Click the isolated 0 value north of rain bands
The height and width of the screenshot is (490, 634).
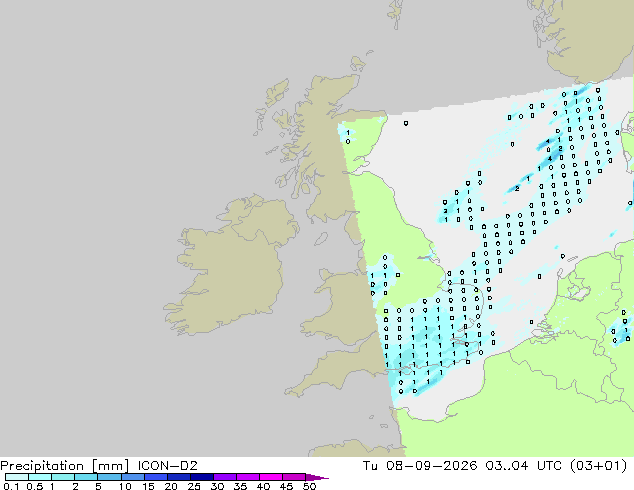[406, 123]
